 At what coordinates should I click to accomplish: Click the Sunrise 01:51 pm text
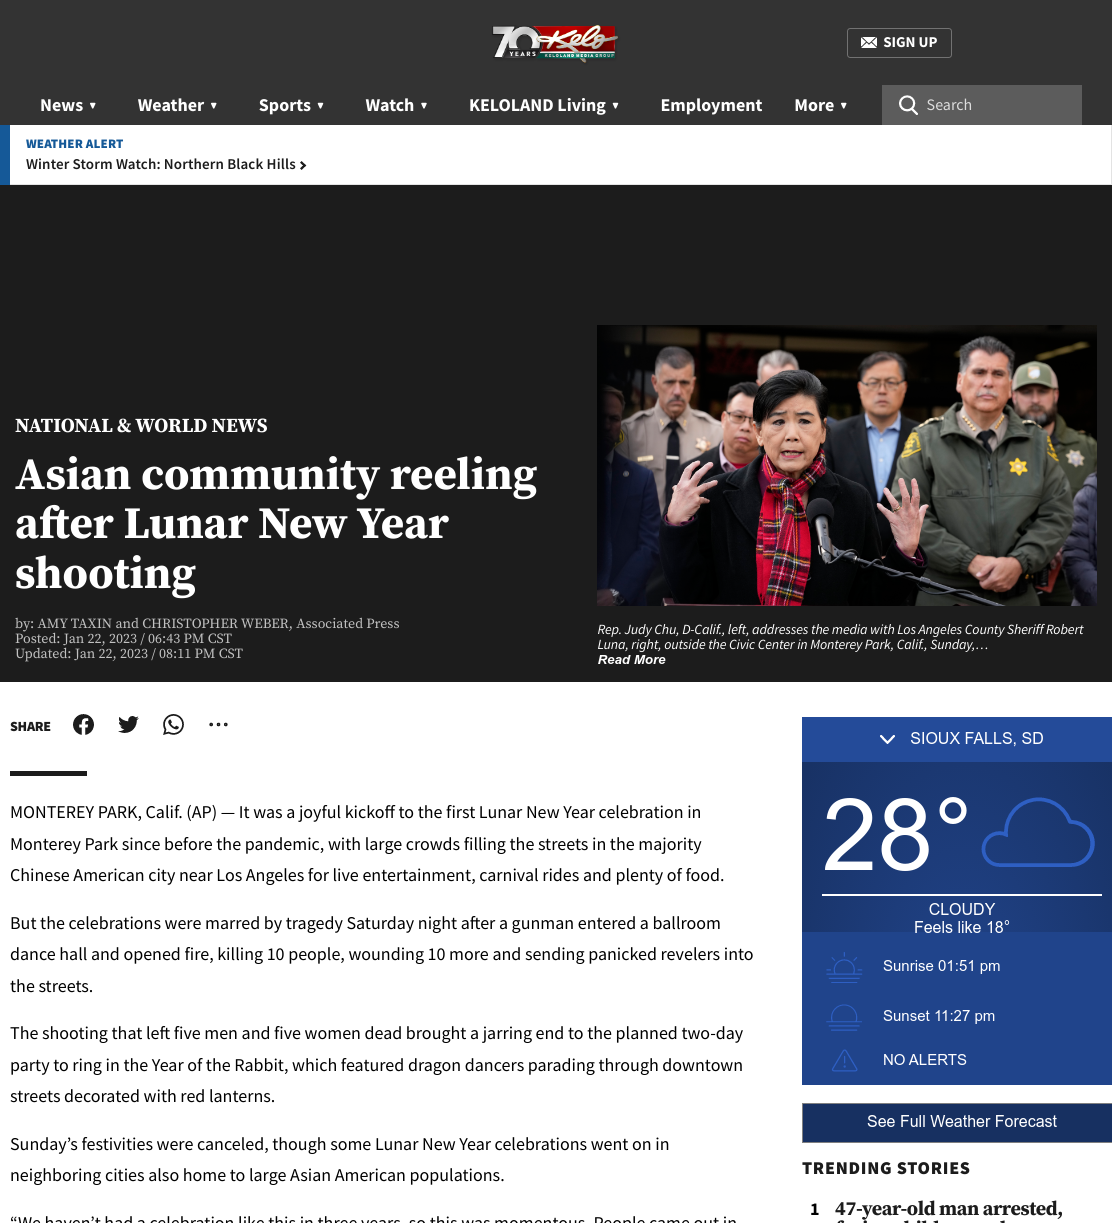point(941,966)
